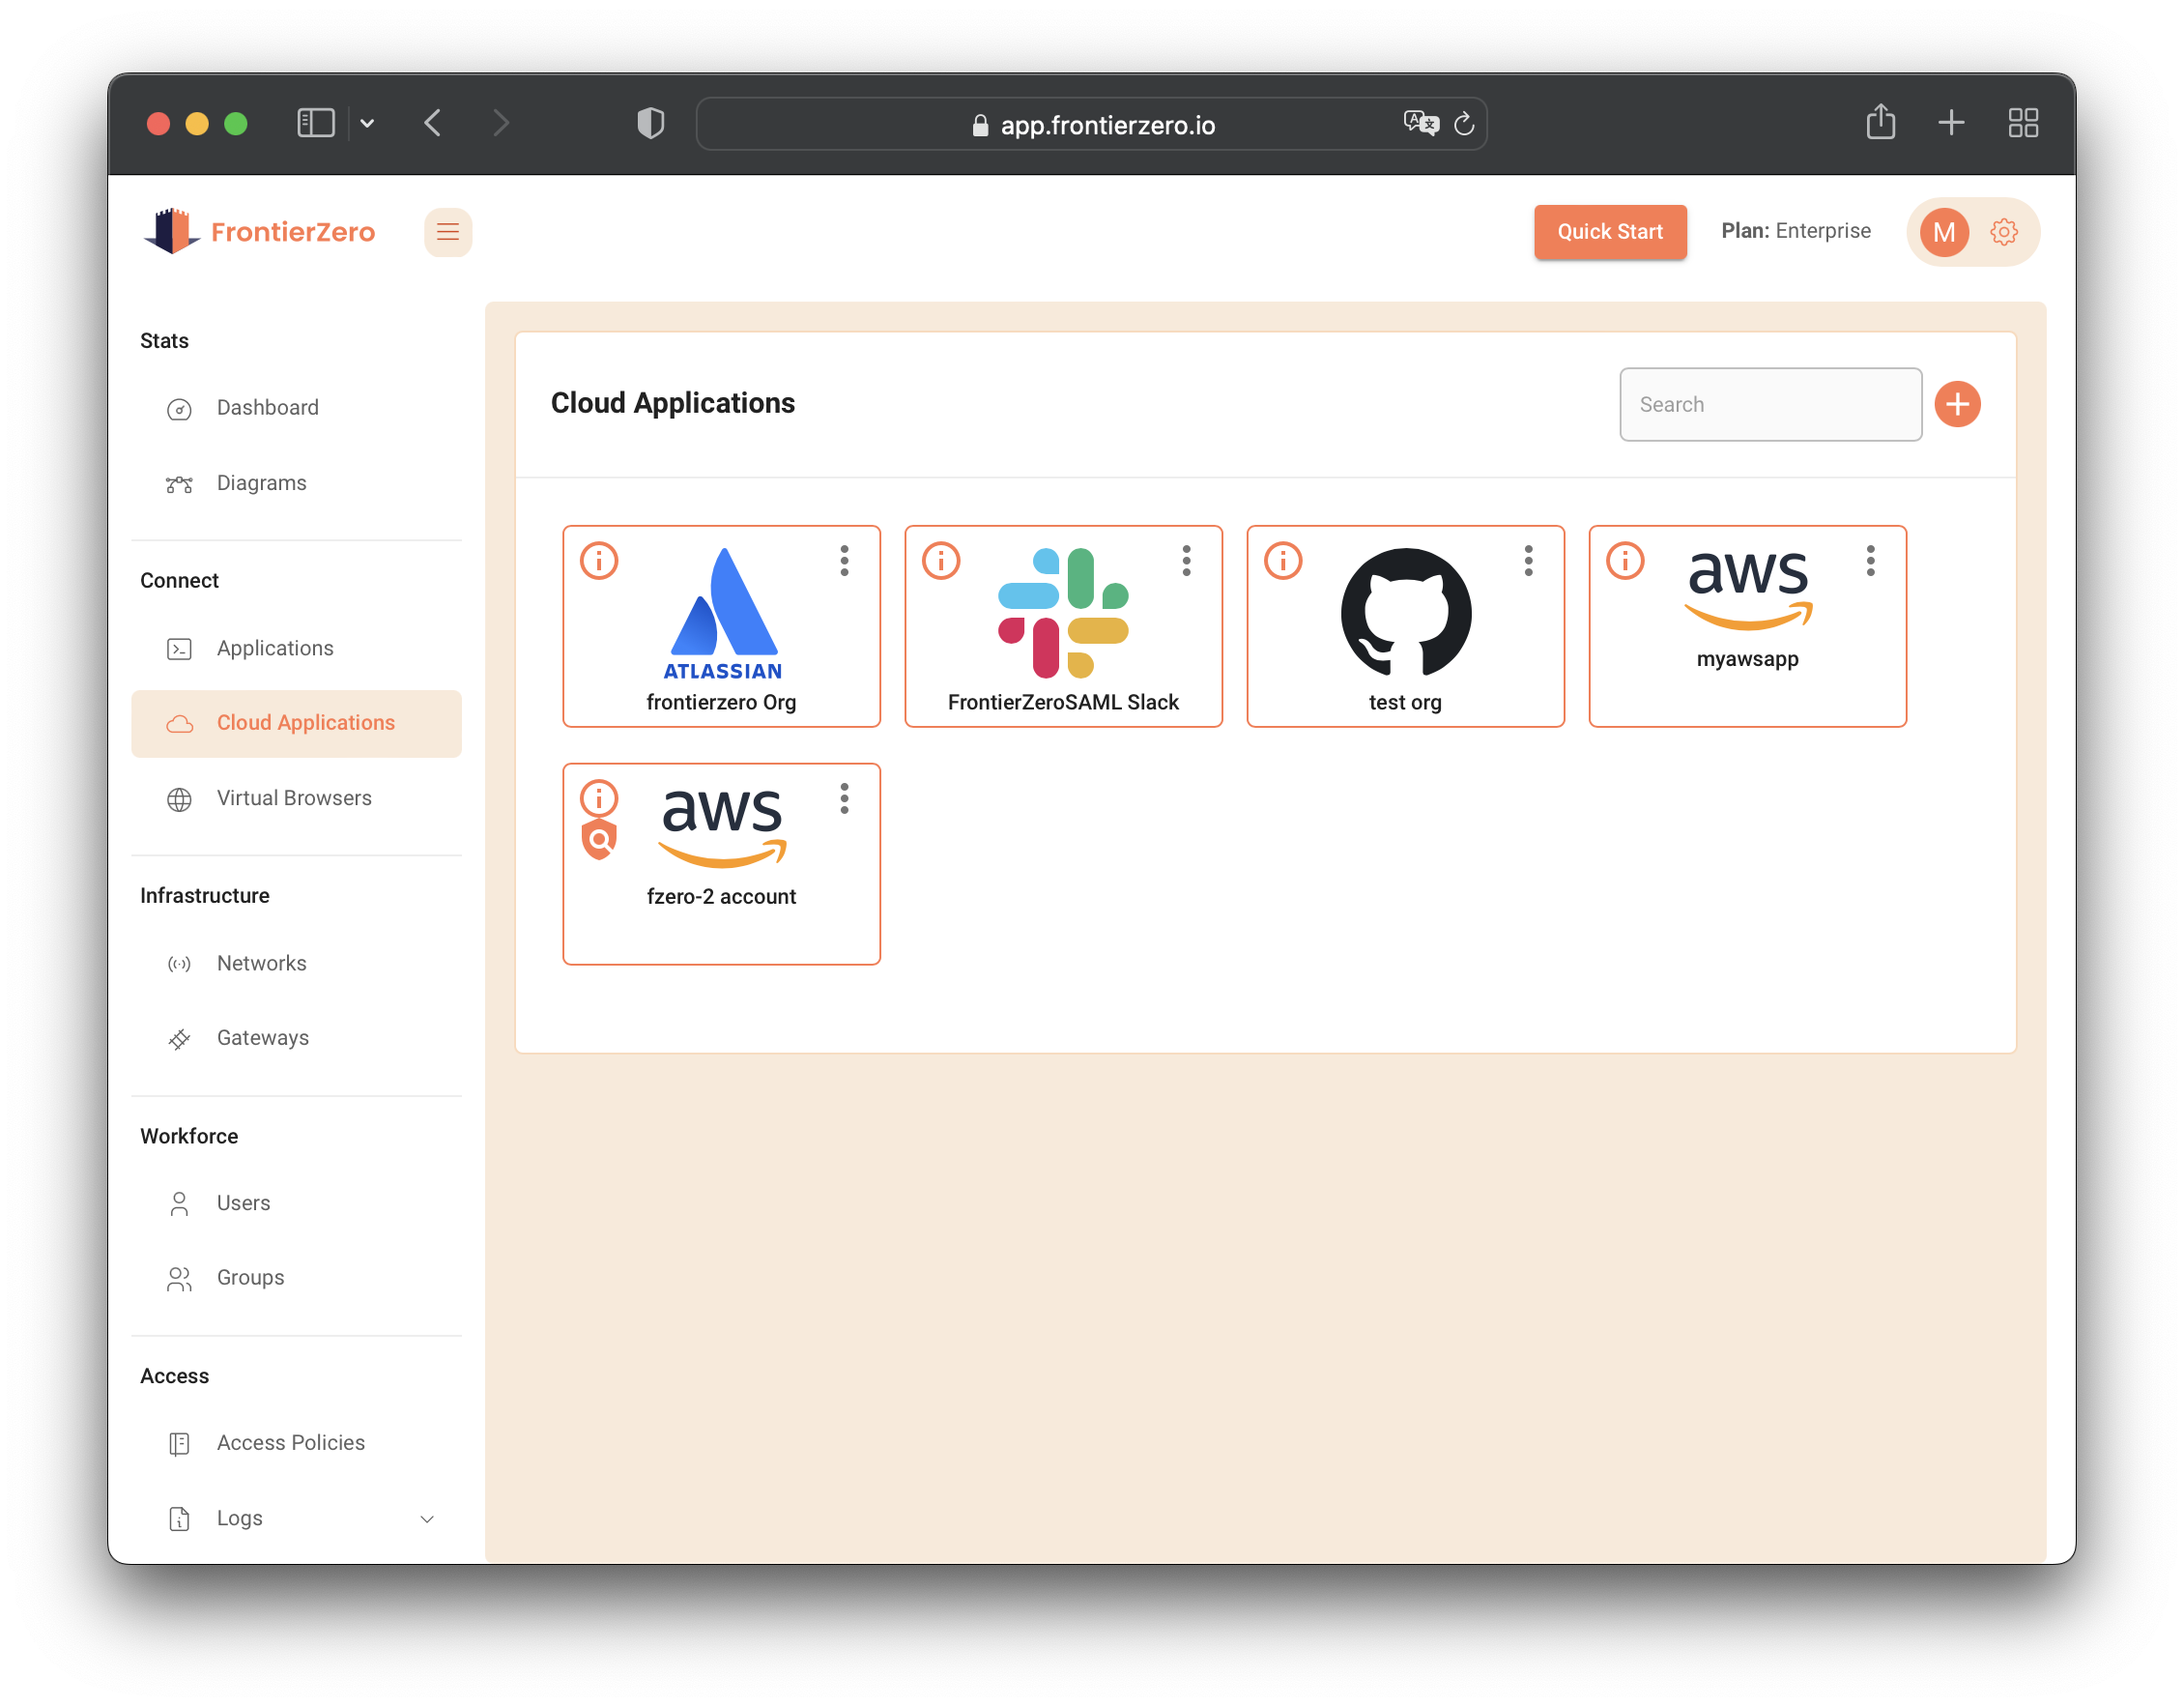Focus the Search input field
This screenshot has height=1707, width=2184.
(1771, 404)
